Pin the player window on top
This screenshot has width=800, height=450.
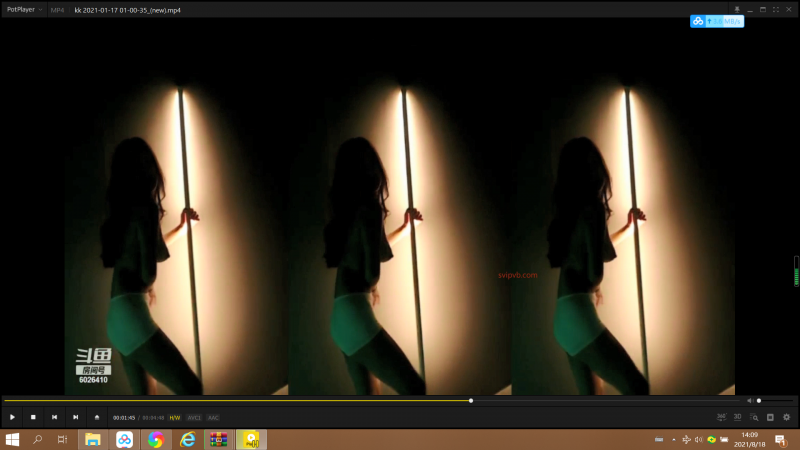737,9
